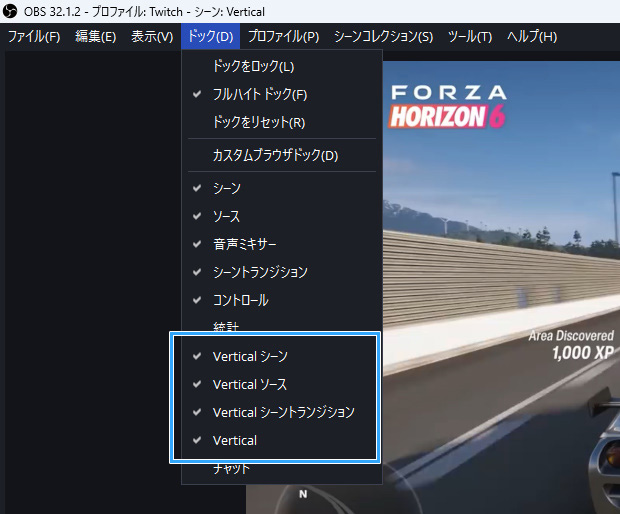
Task: Open the 編集(E) menu
Action: [x=95, y=37]
